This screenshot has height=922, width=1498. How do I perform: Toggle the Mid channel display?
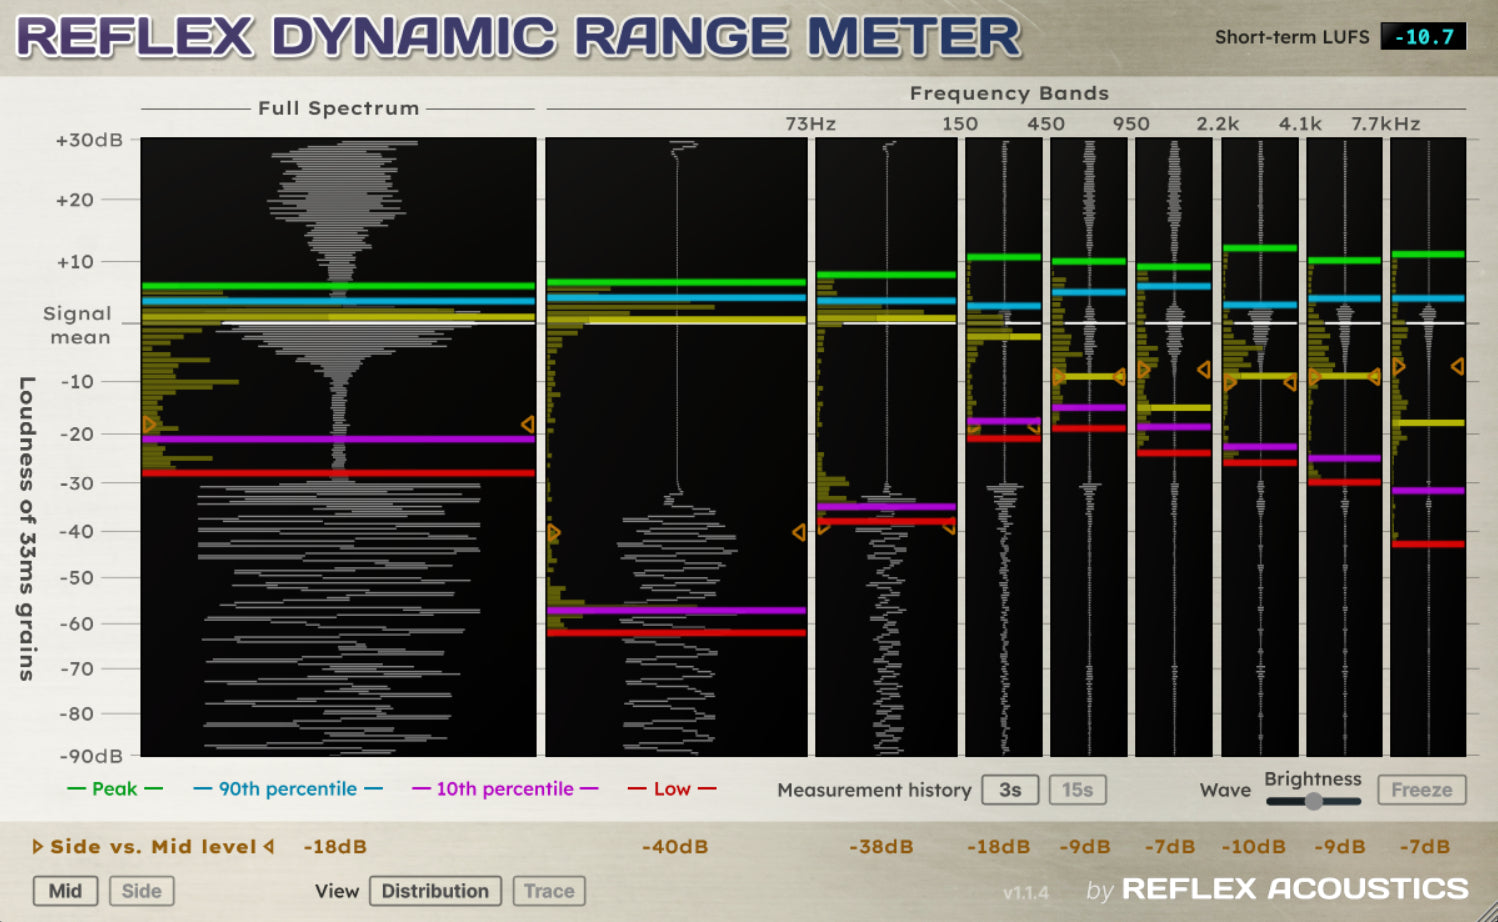pyautogui.click(x=64, y=890)
